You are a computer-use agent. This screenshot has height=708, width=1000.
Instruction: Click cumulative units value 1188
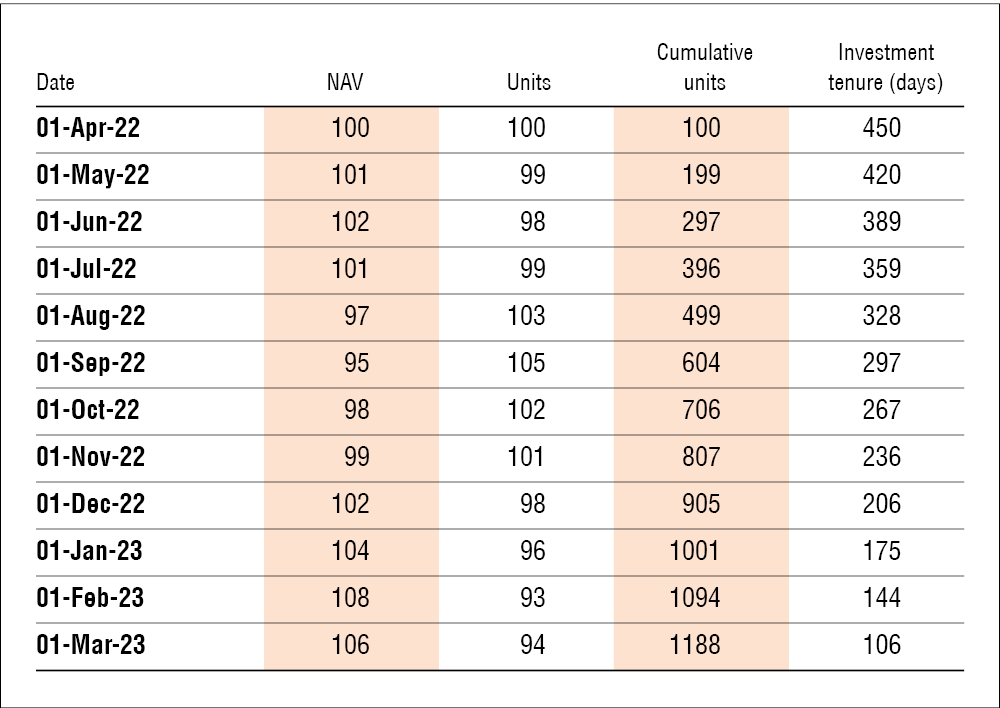click(695, 645)
